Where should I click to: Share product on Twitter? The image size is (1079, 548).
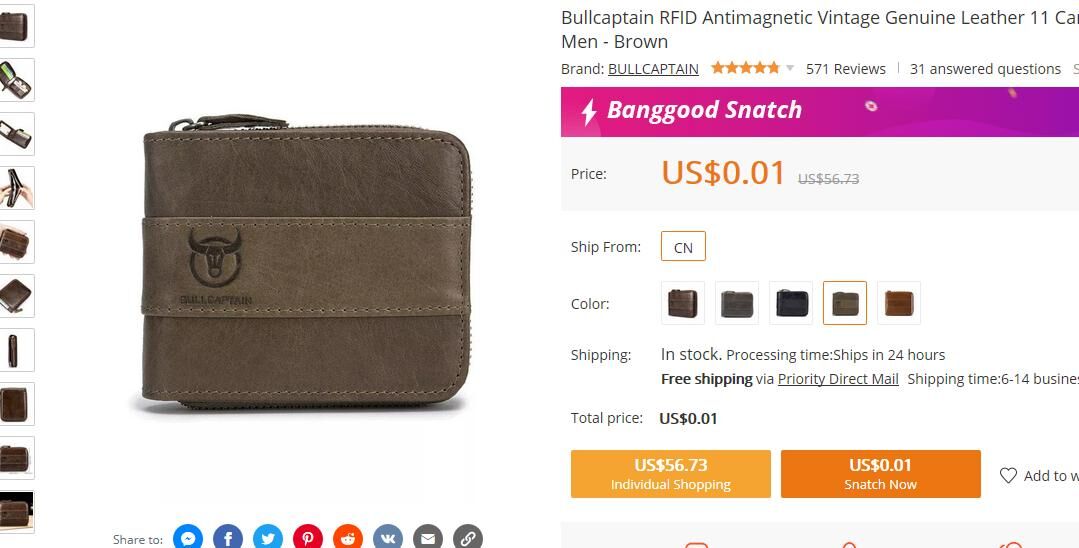[268, 538]
